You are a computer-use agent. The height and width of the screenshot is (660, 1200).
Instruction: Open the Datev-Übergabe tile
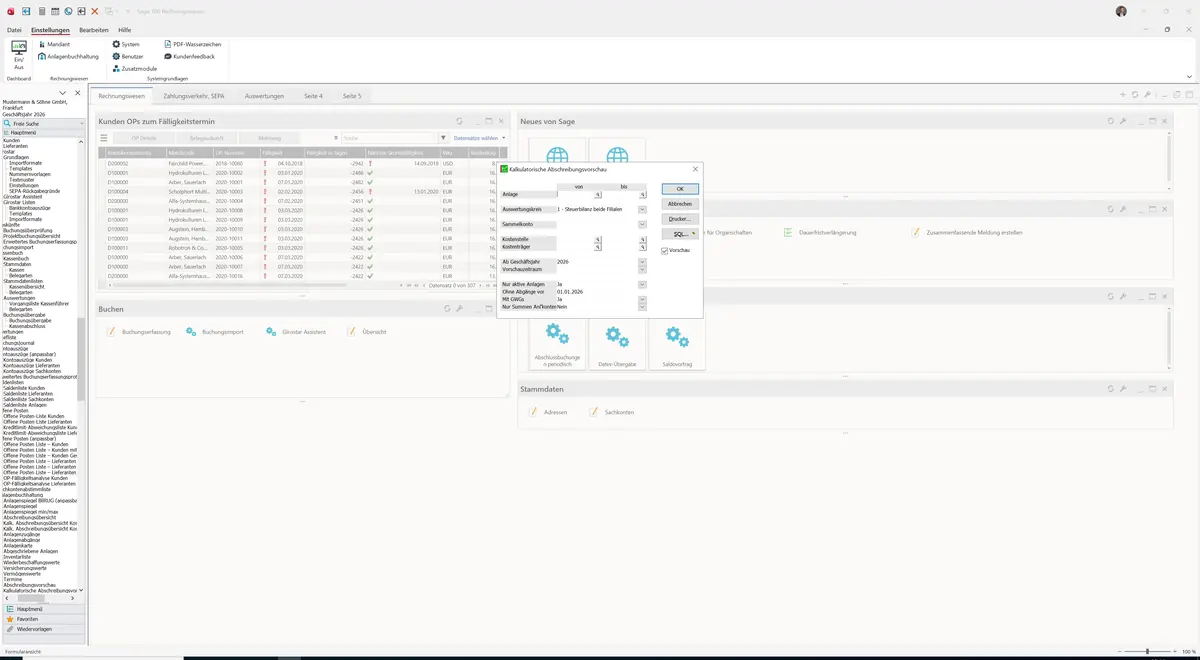pos(617,345)
